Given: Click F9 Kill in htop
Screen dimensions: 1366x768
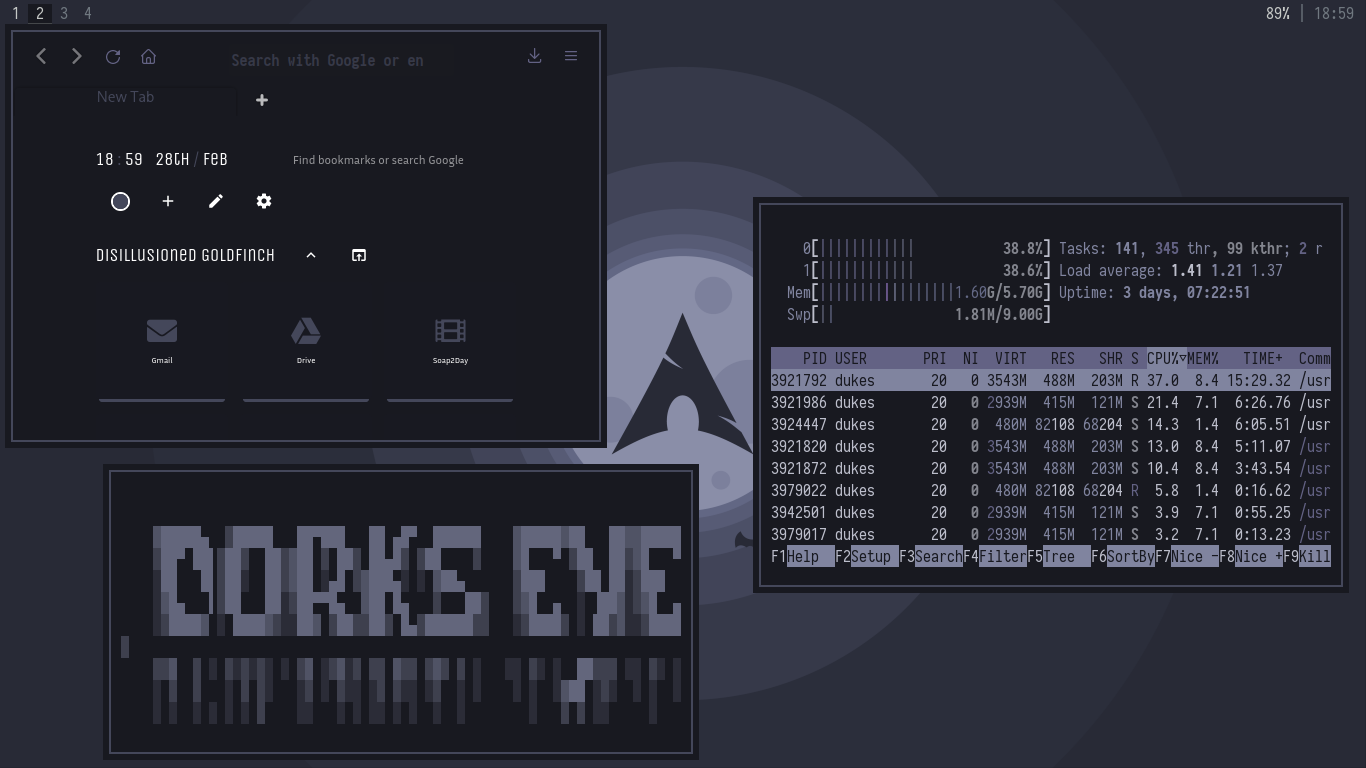Looking at the screenshot, I should tap(1307, 557).
